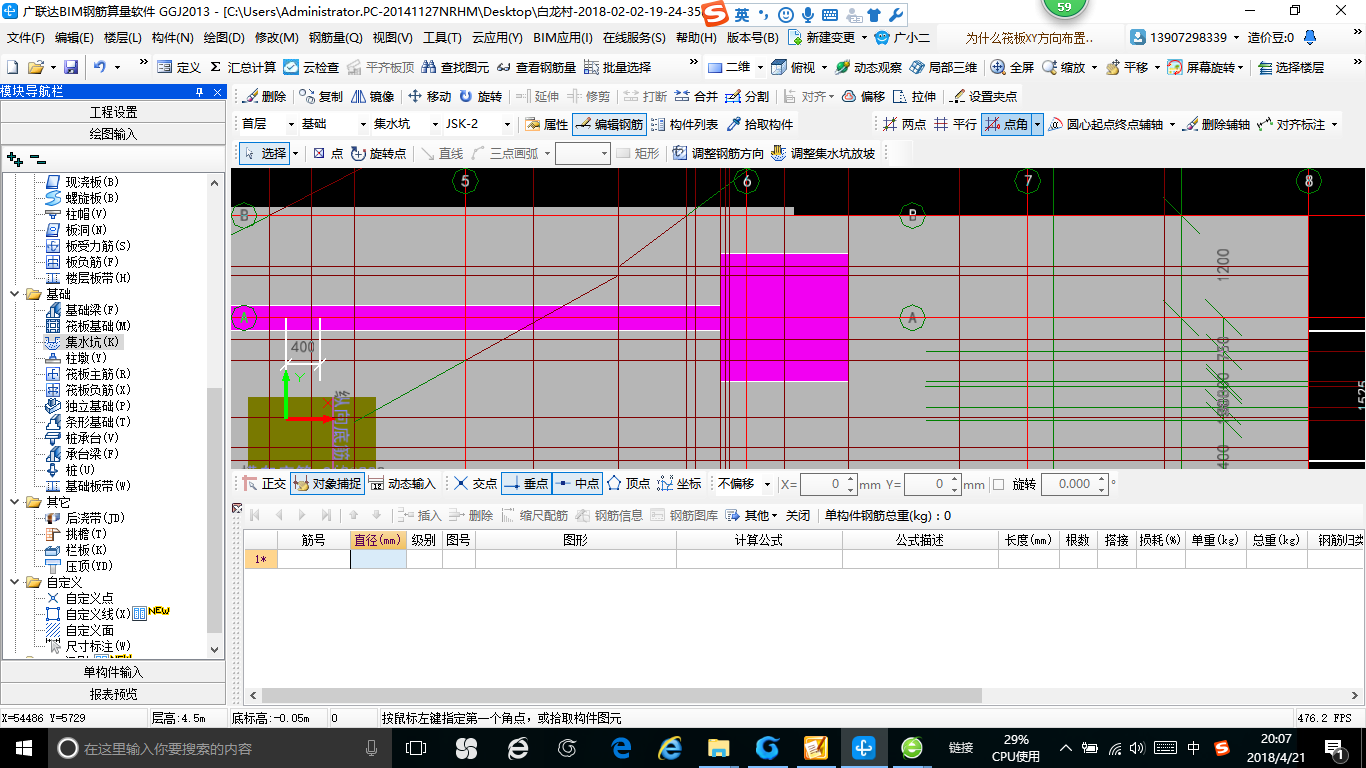Save the project with floppy icon
Image resolution: width=1366 pixels, height=768 pixels.
[71, 67]
